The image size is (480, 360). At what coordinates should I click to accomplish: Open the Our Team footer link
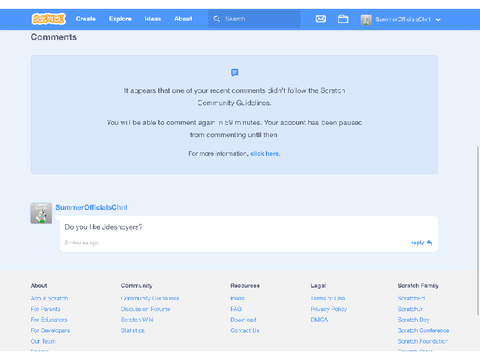[x=43, y=341]
